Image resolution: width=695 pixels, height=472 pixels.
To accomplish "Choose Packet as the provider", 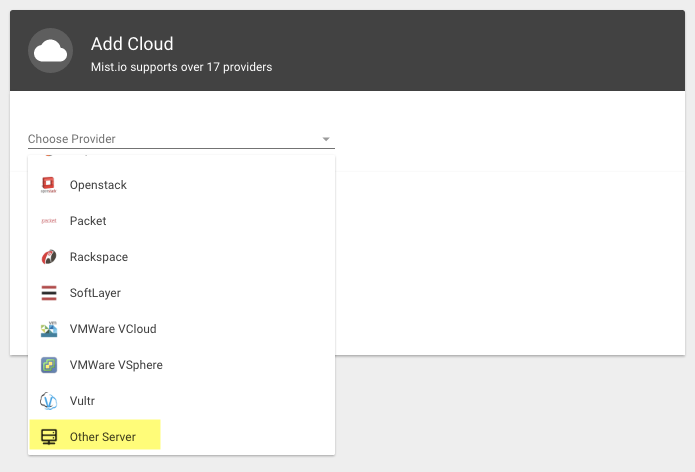I will [x=181, y=221].
